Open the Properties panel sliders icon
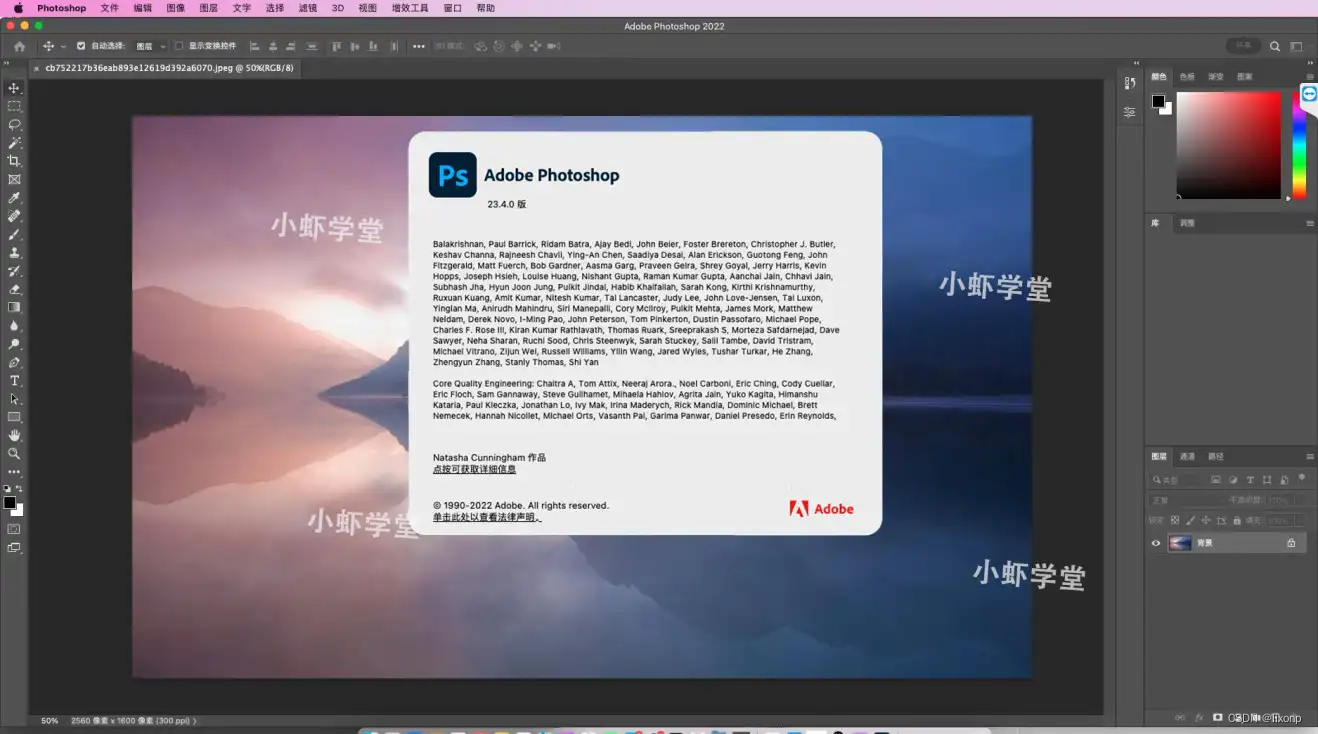Viewport: 1318px width, 734px height. click(x=1130, y=112)
